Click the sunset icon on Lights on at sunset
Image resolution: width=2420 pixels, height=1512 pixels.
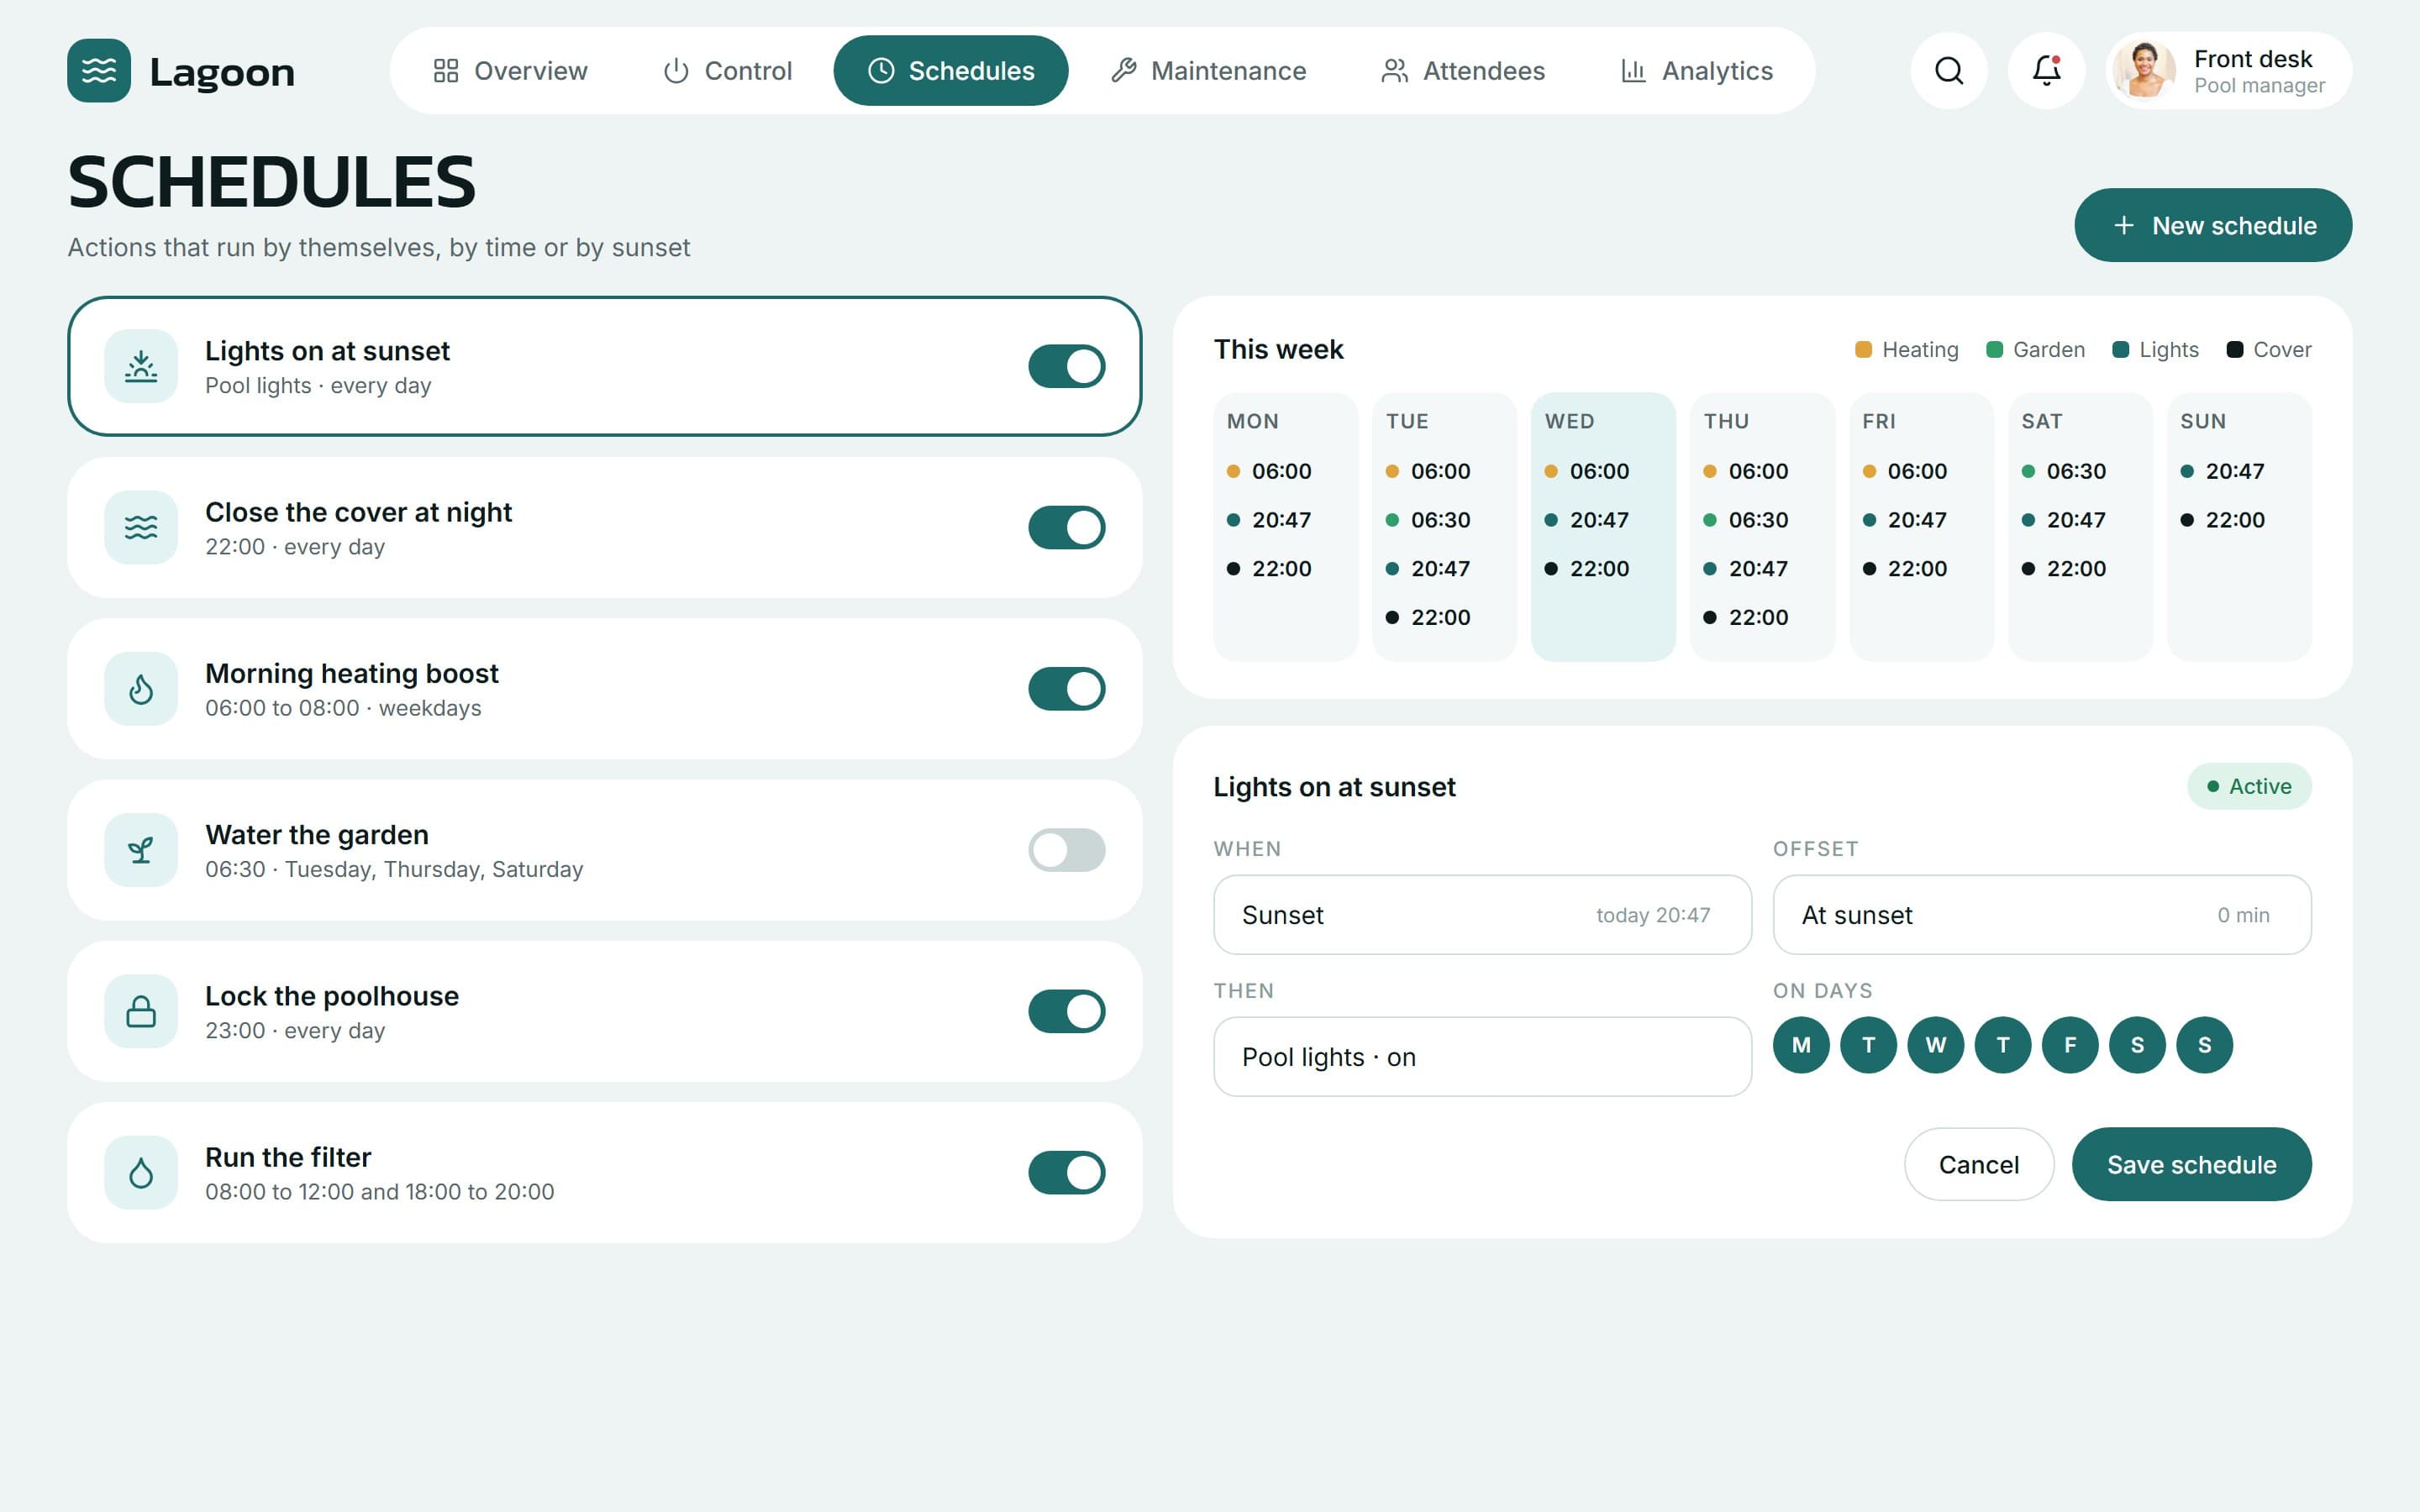[141, 367]
